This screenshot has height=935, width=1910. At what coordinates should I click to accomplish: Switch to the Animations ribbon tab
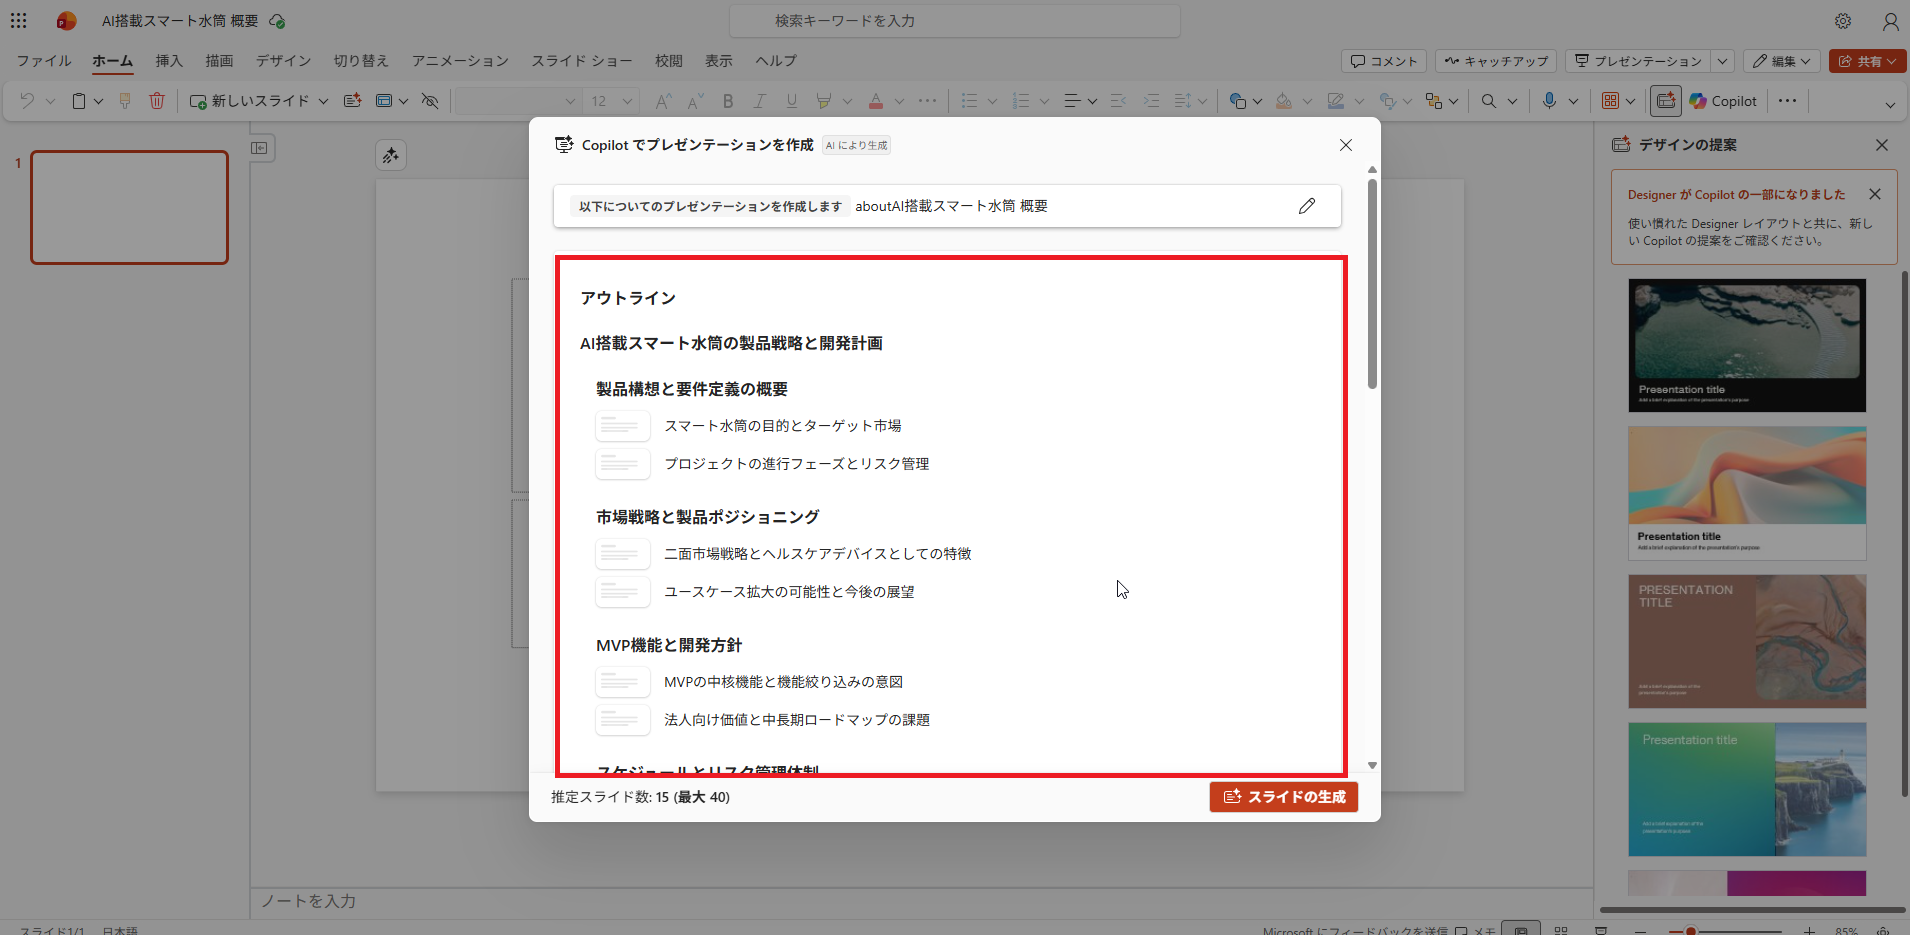click(x=460, y=61)
